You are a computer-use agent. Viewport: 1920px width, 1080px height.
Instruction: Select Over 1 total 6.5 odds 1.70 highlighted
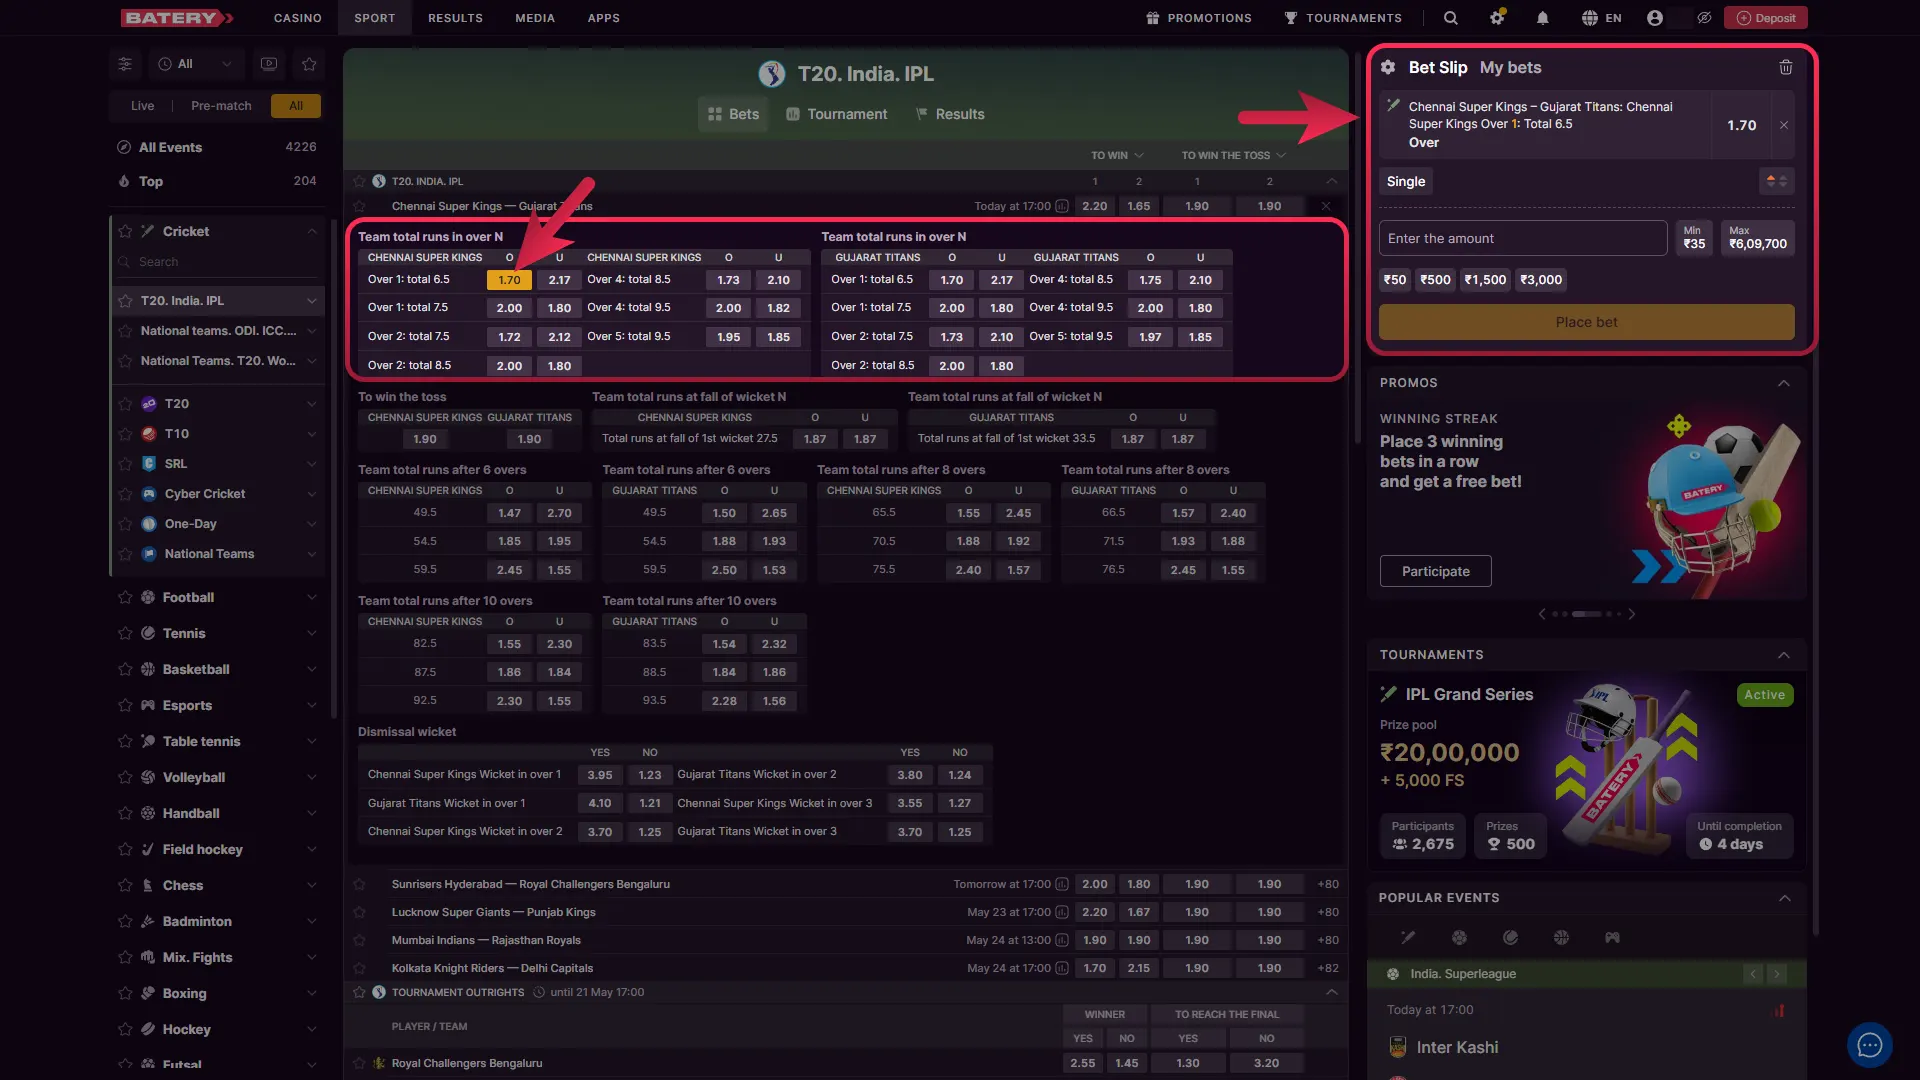(509, 280)
